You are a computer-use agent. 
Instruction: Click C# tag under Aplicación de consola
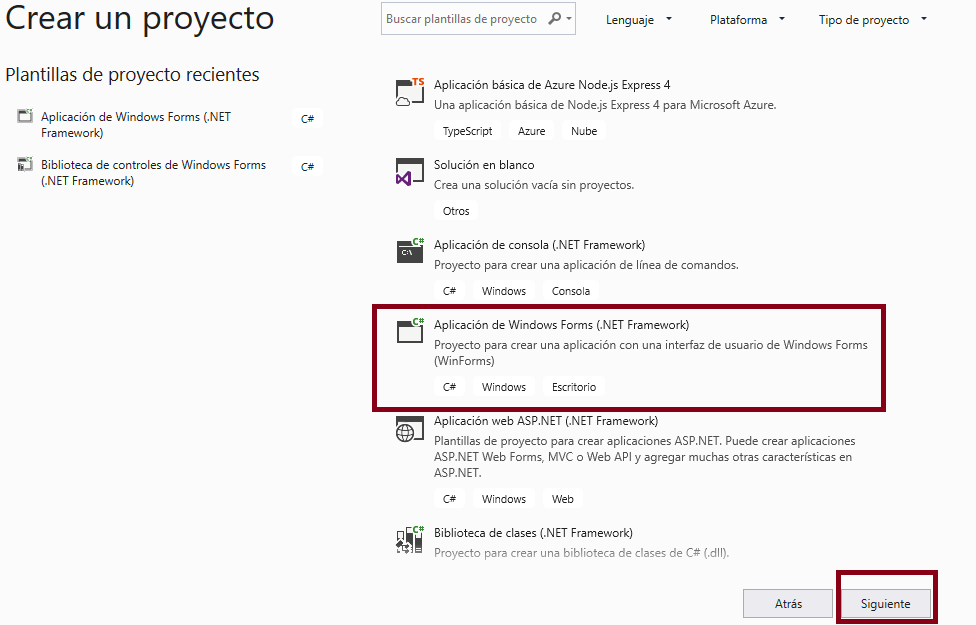(449, 291)
